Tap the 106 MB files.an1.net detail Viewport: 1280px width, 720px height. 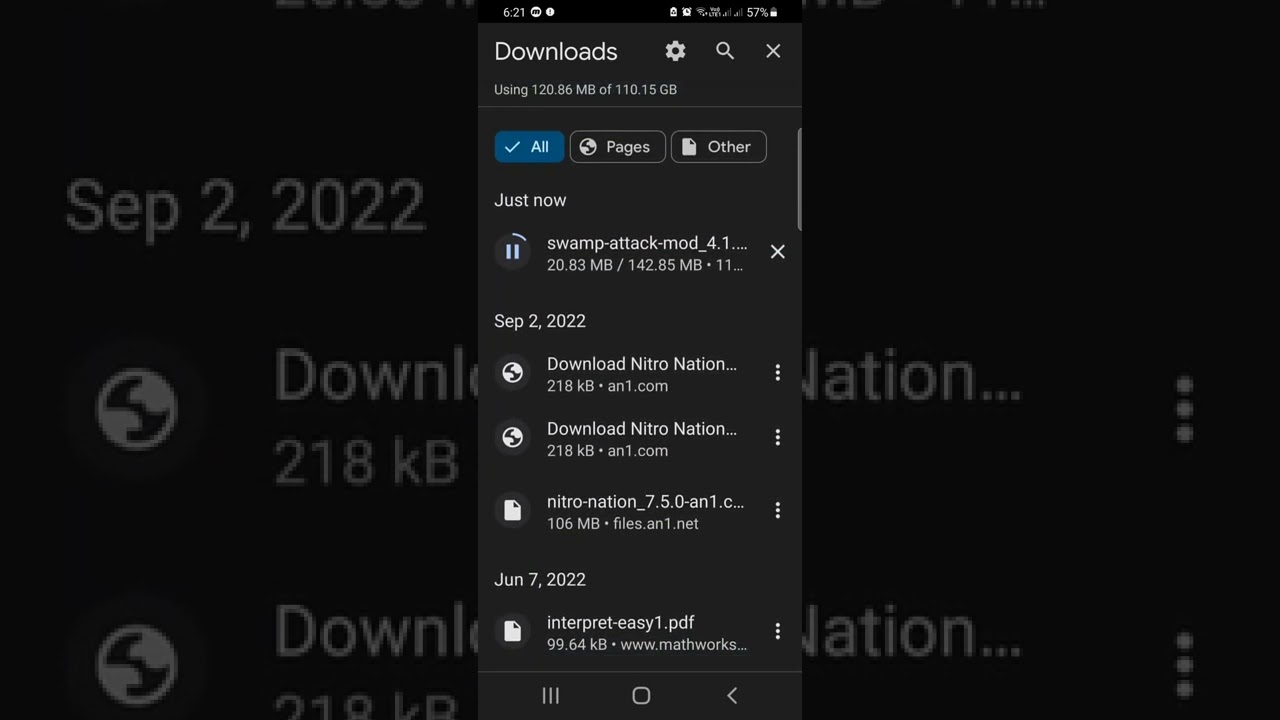click(x=622, y=524)
